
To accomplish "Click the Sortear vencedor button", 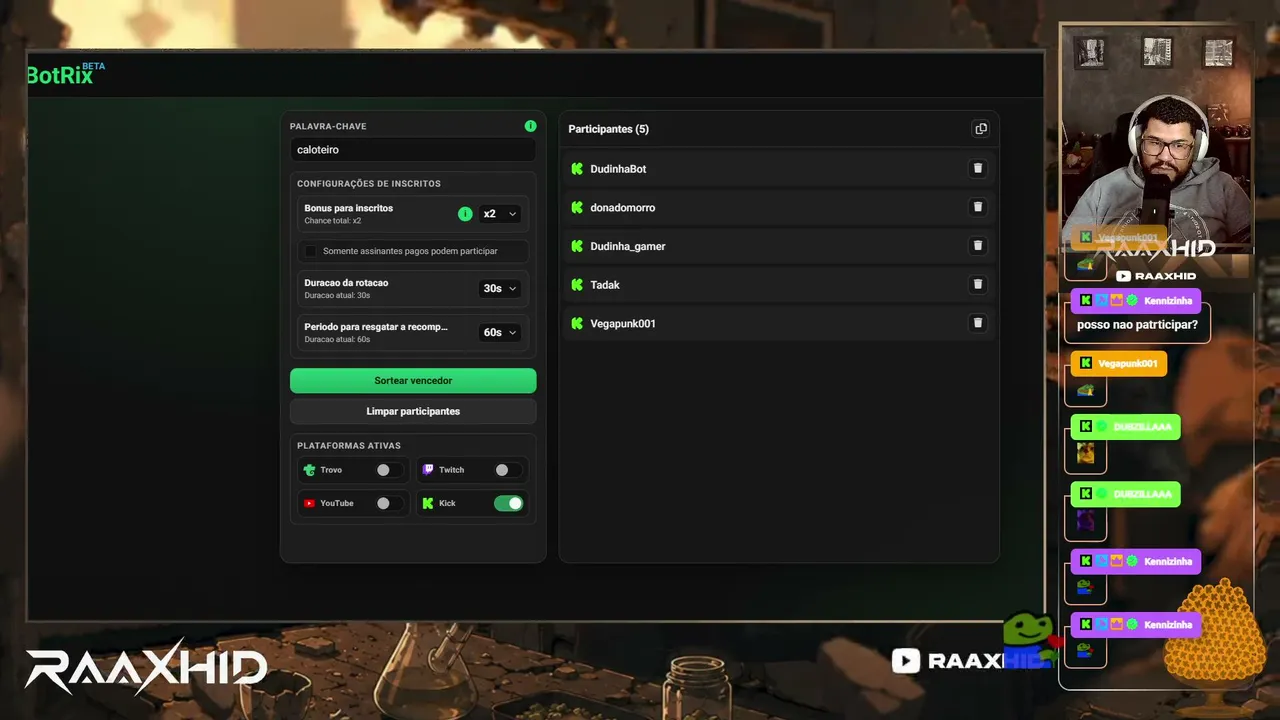I will (x=413, y=381).
